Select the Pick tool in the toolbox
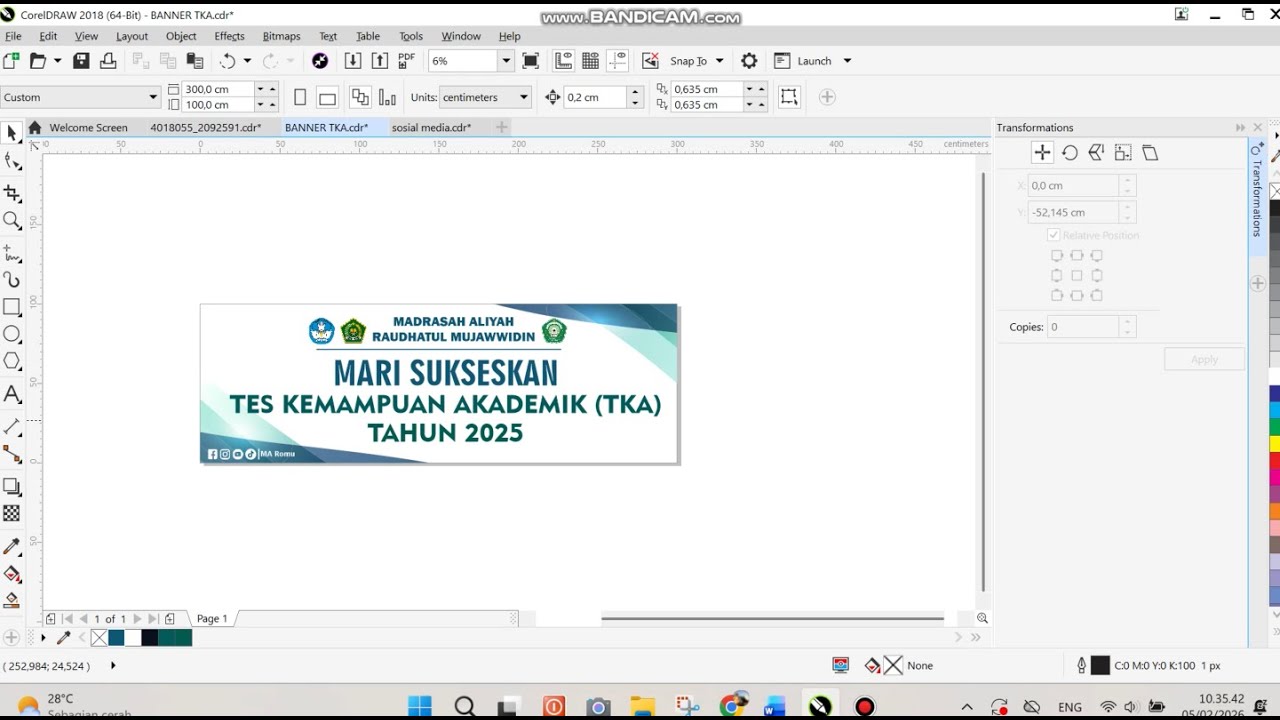Viewport: 1280px width, 720px height. coord(12,133)
